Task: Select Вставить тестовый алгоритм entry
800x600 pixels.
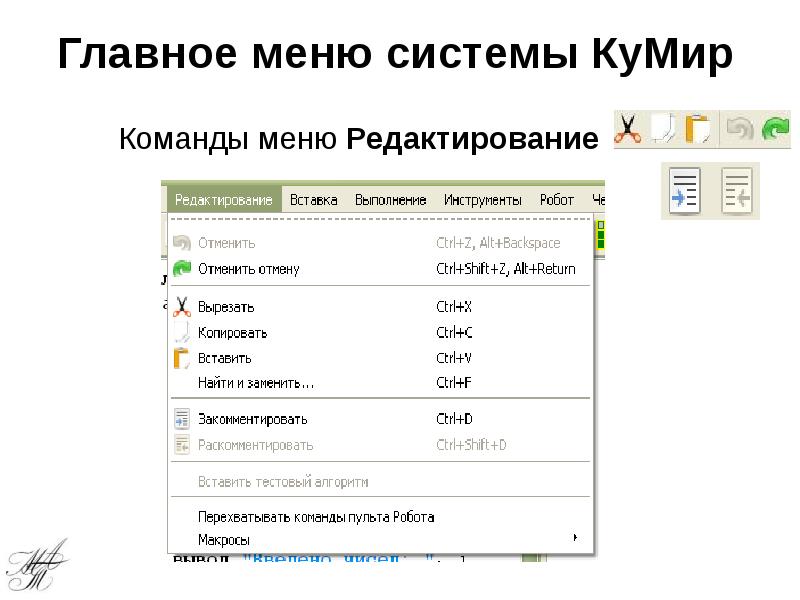Action: pyautogui.click(x=381, y=481)
